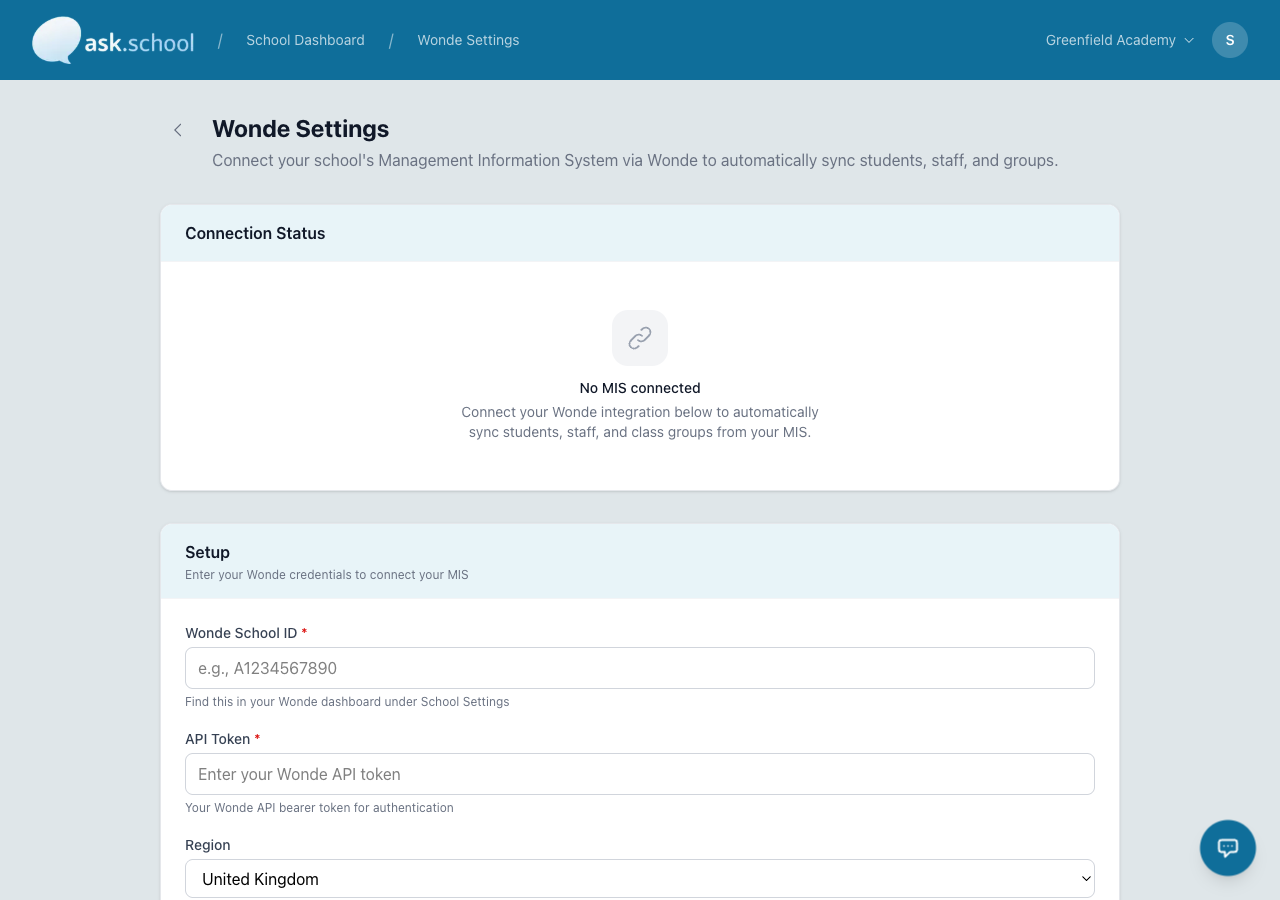This screenshot has height=900, width=1280.
Task: Open the Region dropdown showing United Kingdom
Action: click(640, 879)
